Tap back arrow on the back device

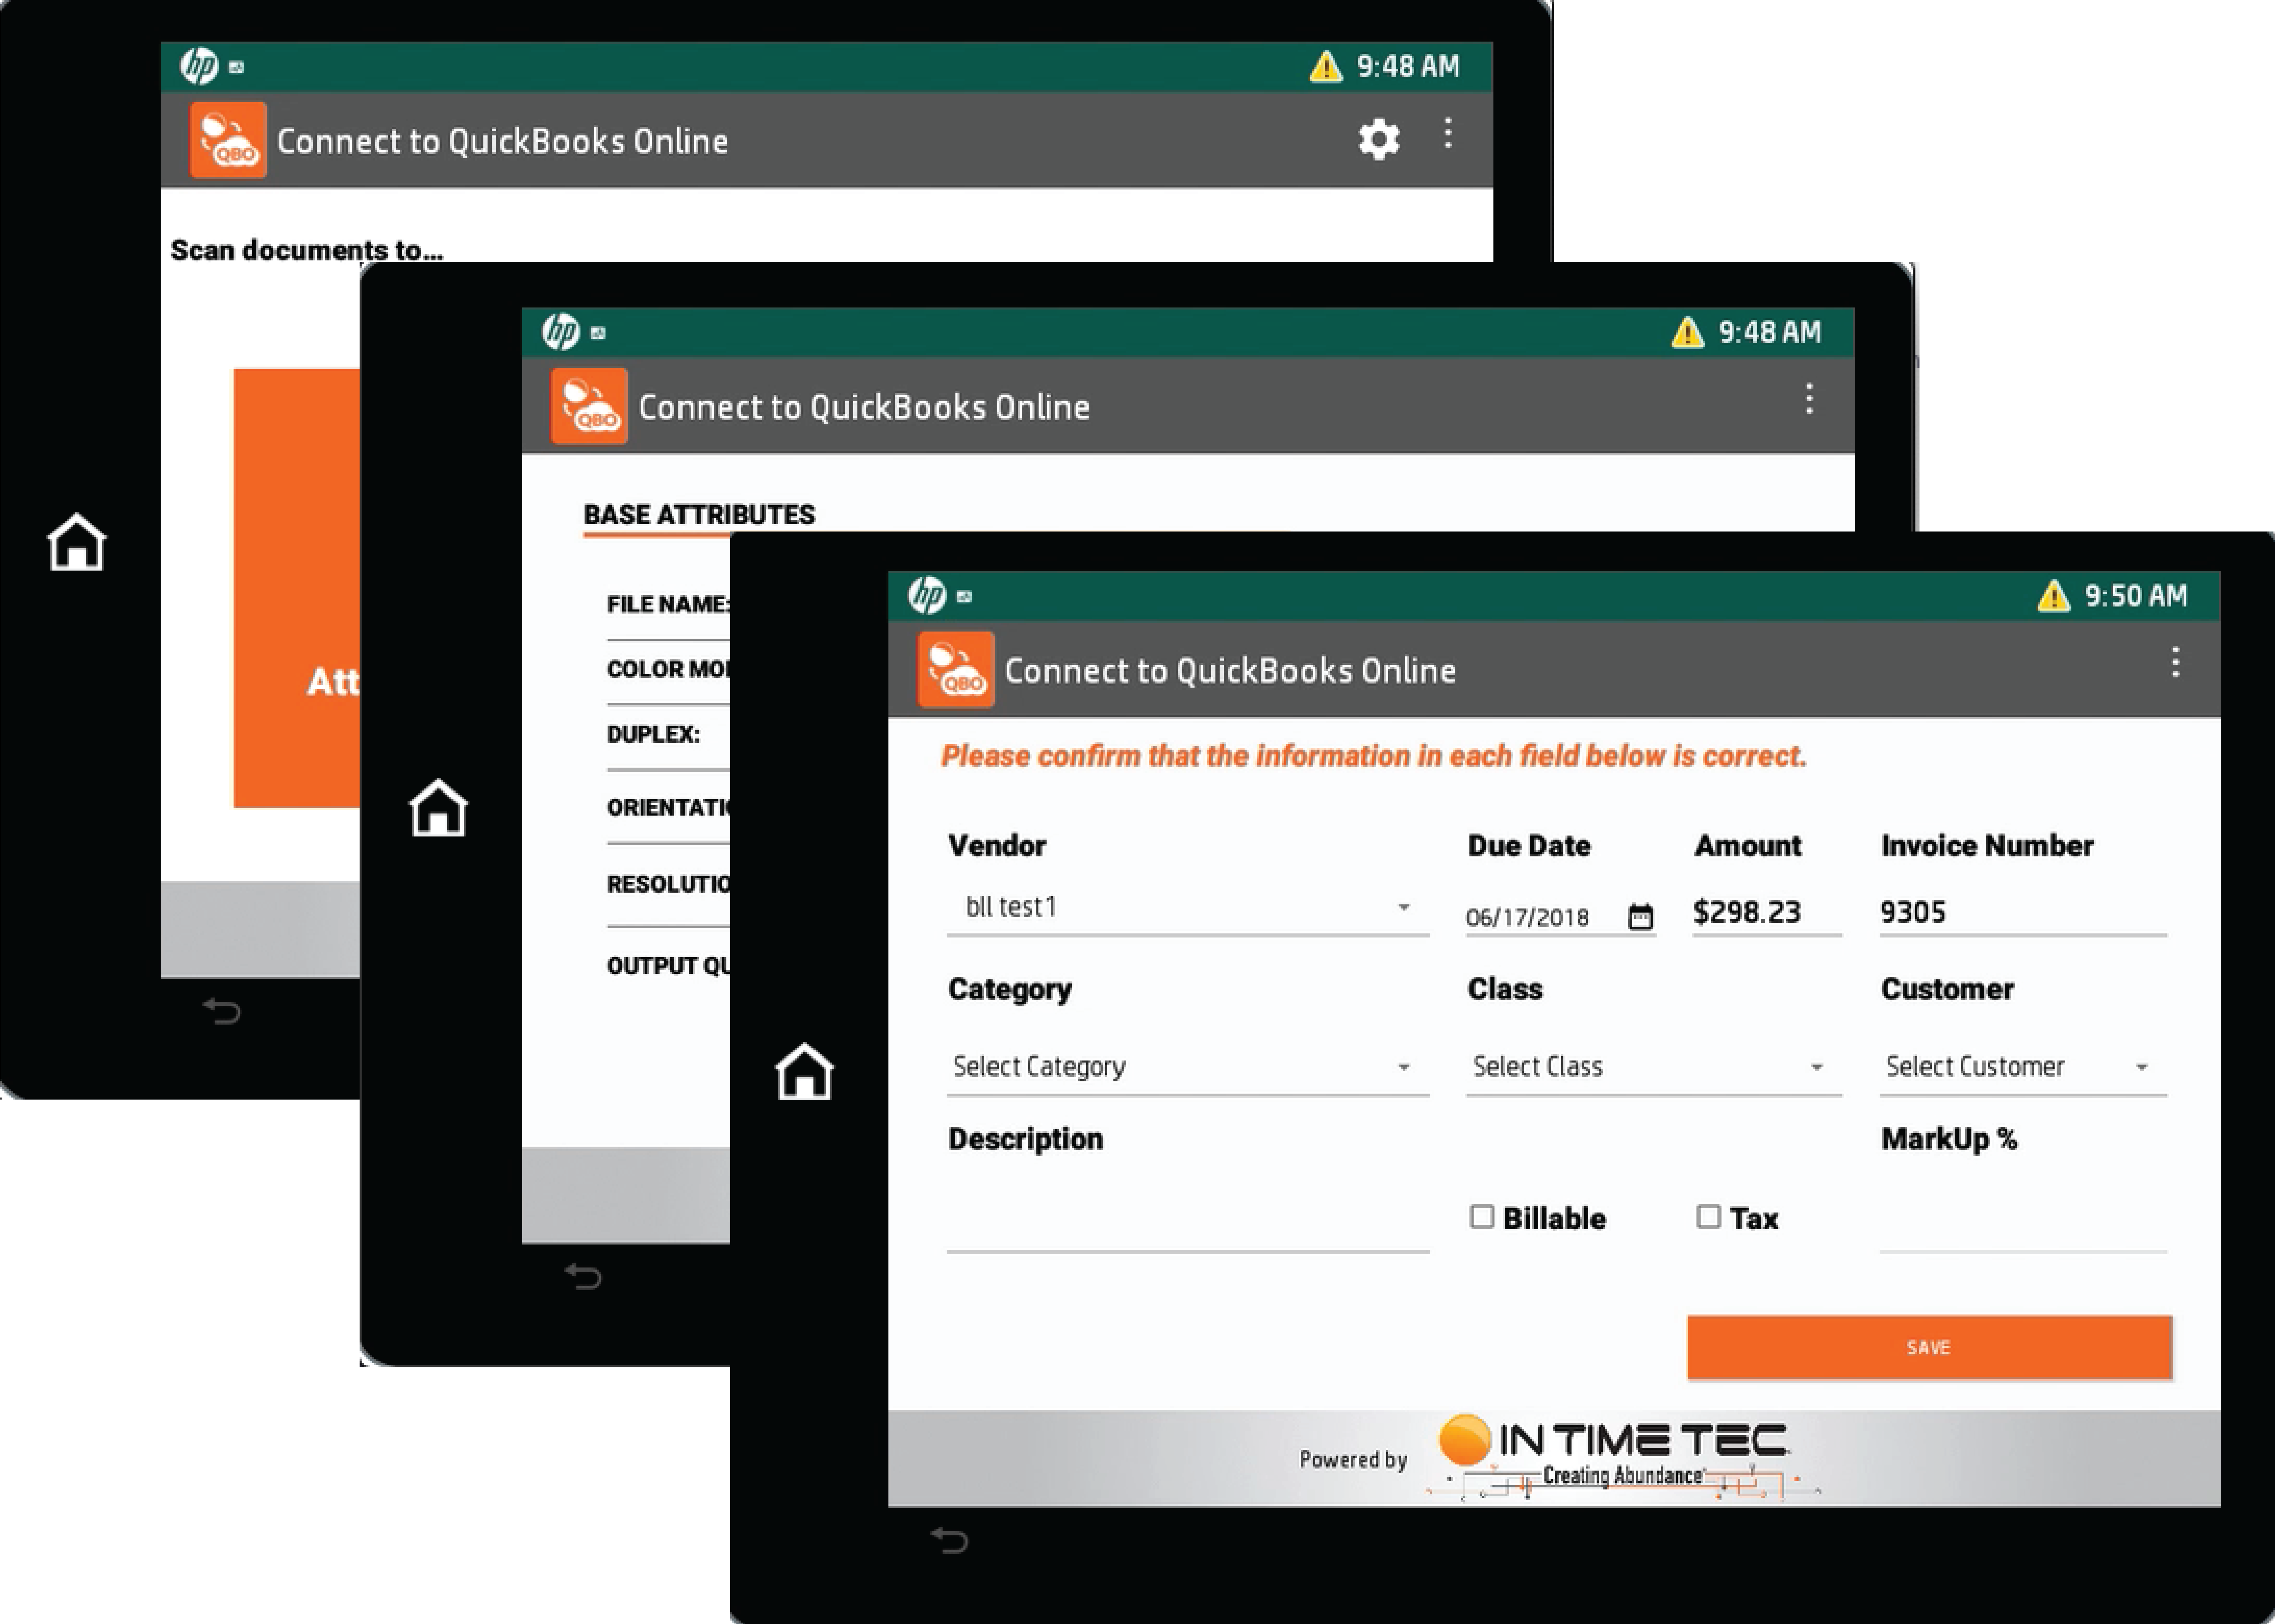pos(222,1011)
